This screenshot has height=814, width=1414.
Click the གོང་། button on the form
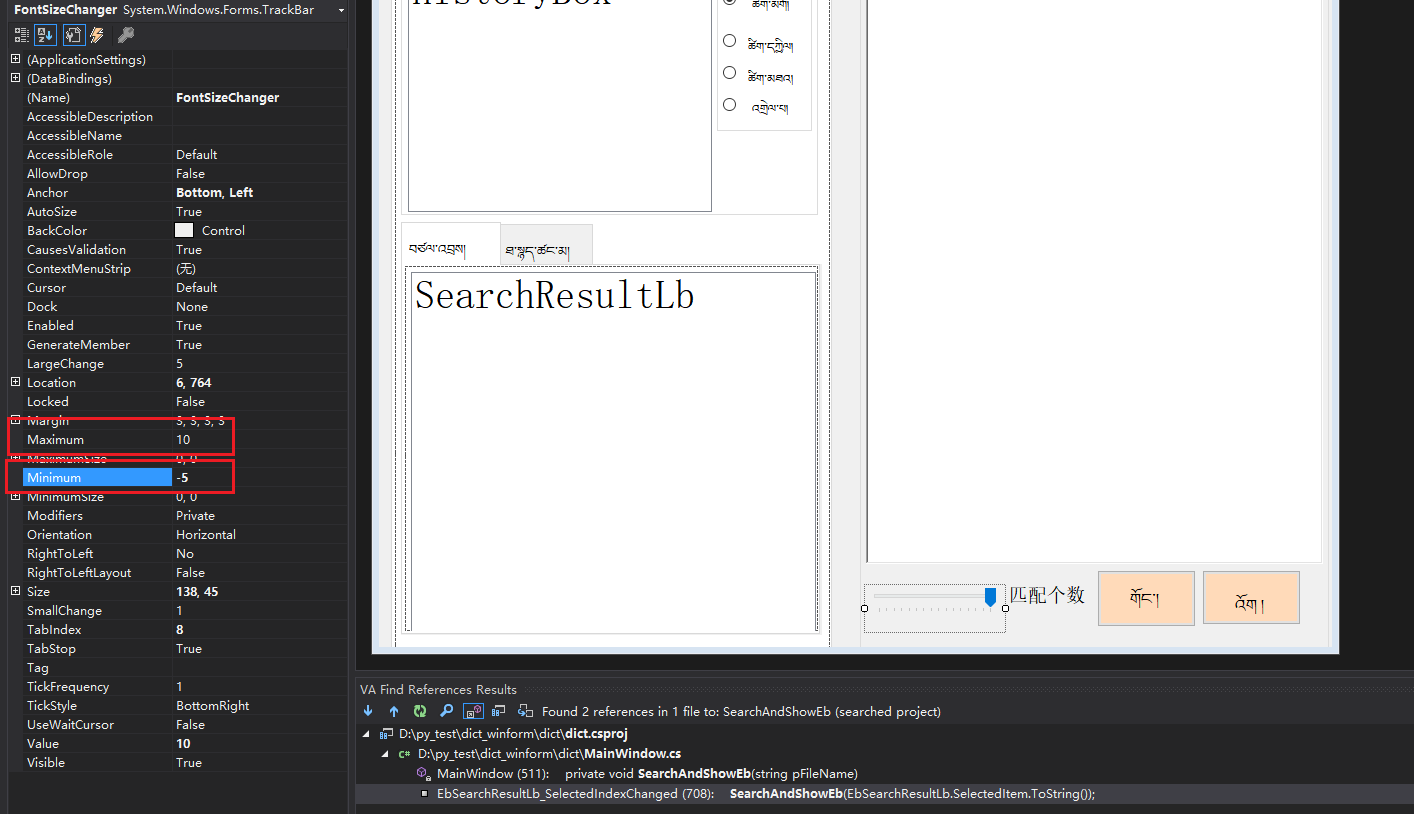1146,598
